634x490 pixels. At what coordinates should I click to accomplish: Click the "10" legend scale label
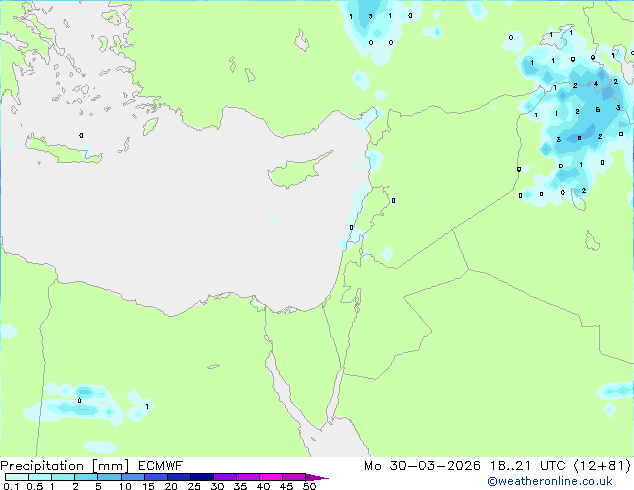125,486
